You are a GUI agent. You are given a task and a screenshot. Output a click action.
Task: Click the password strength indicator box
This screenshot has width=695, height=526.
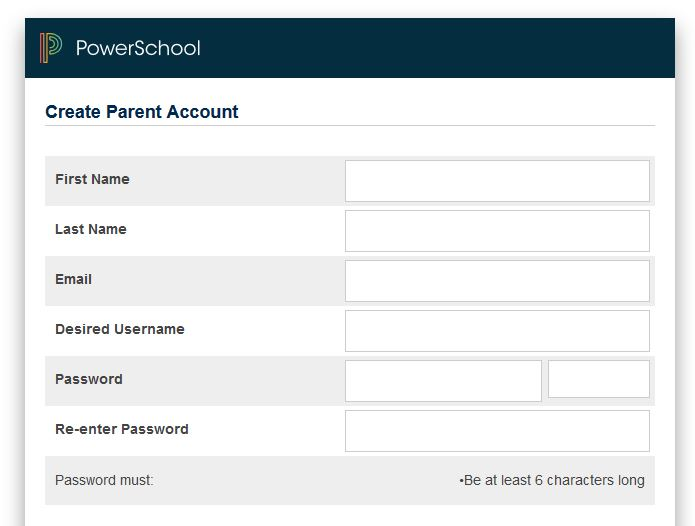tap(599, 379)
